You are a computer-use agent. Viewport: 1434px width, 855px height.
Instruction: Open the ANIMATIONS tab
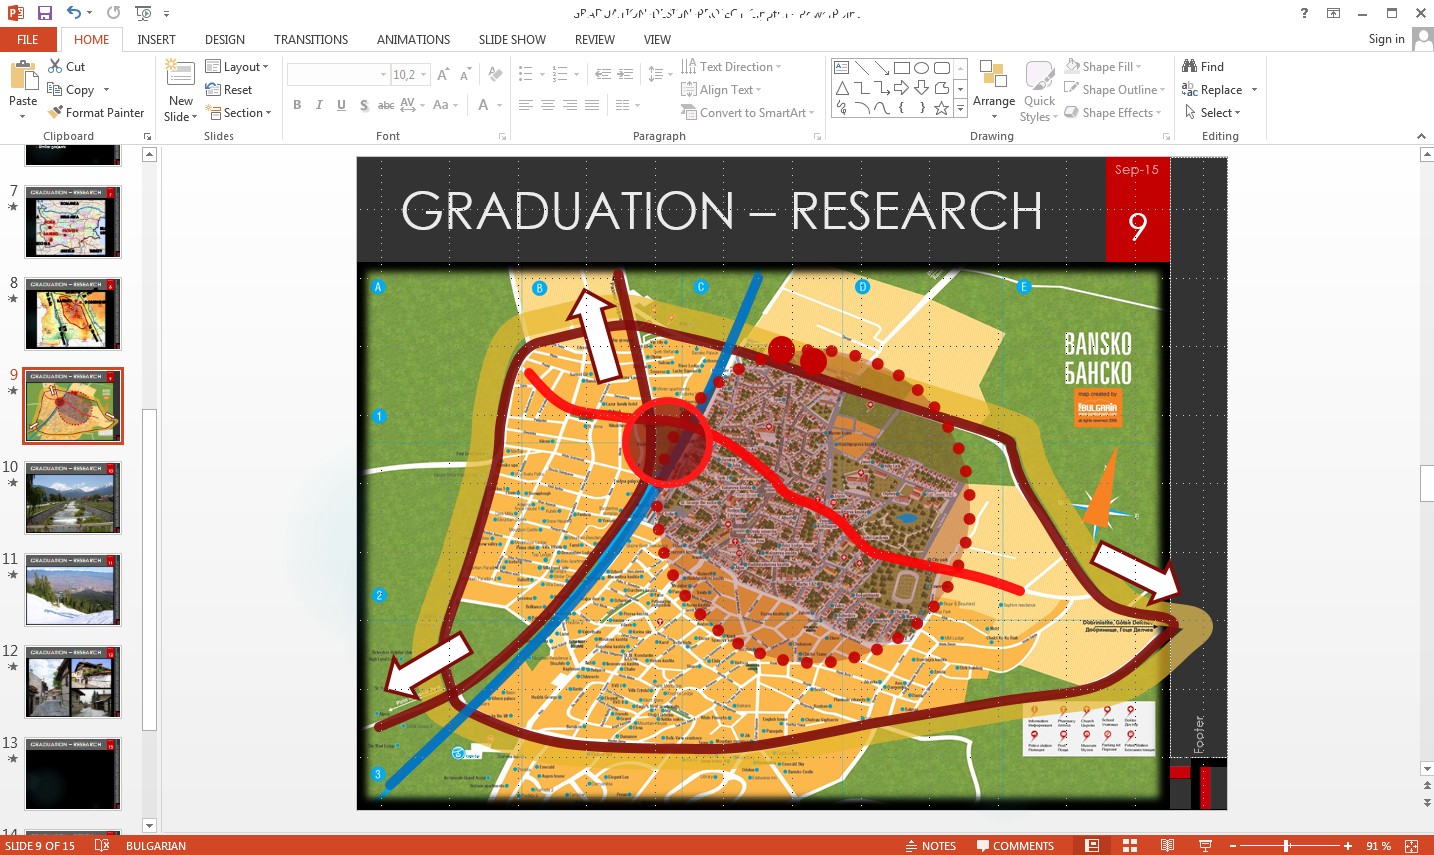click(413, 40)
